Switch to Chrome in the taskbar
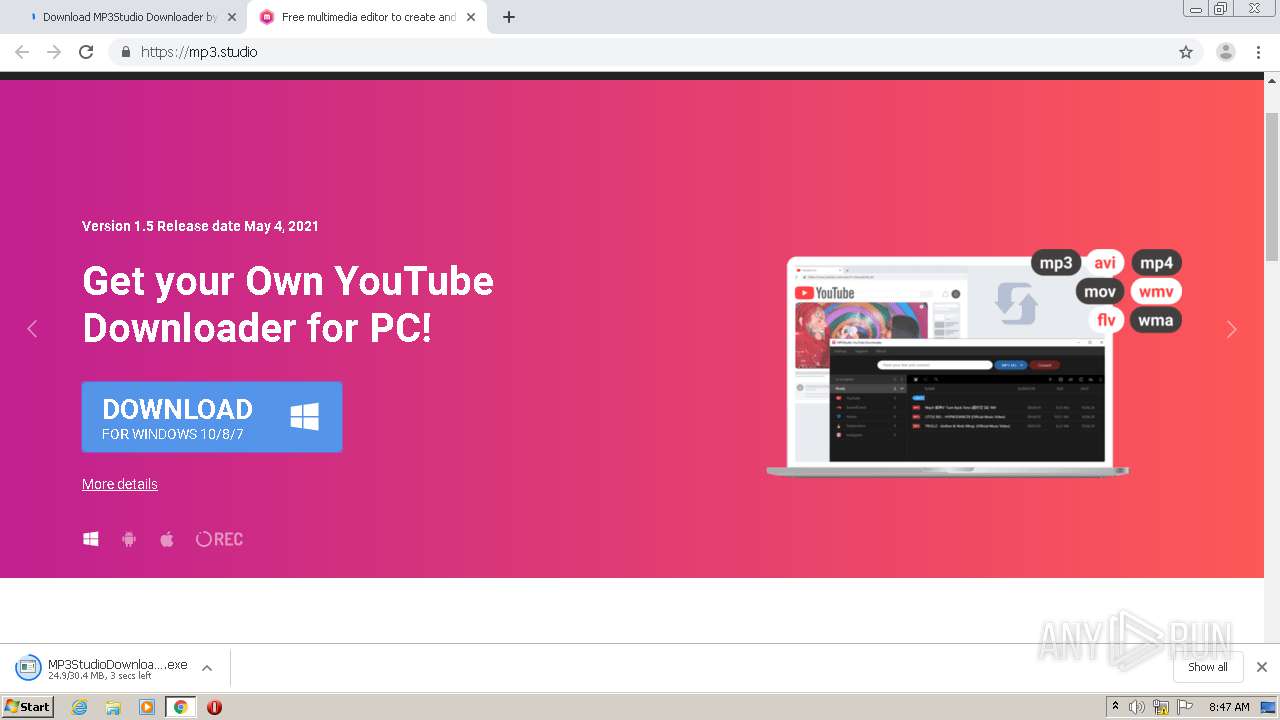The width and height of the screenshot is (1280, 720). [x=180, y=707]
